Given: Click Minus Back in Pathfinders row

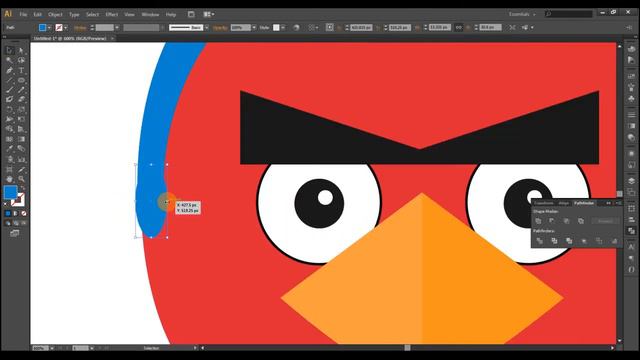Looking at the screenshot, I should tap(614, 241).
